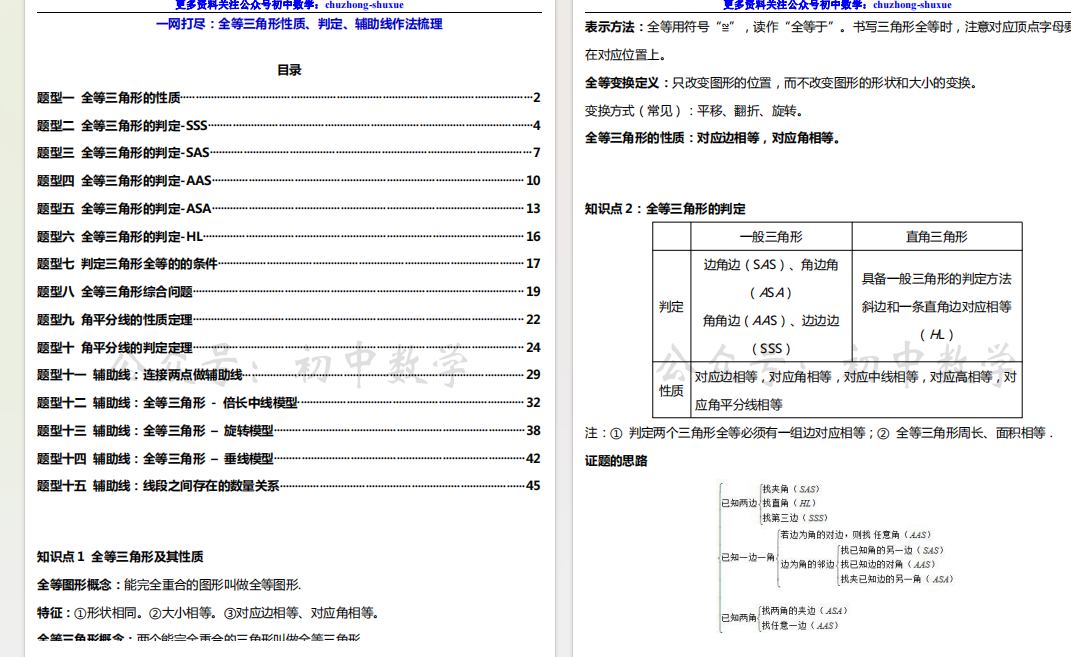
Task: Click the note line starting with 注：①
Action: pyautogui.click(x=819, y=433)
